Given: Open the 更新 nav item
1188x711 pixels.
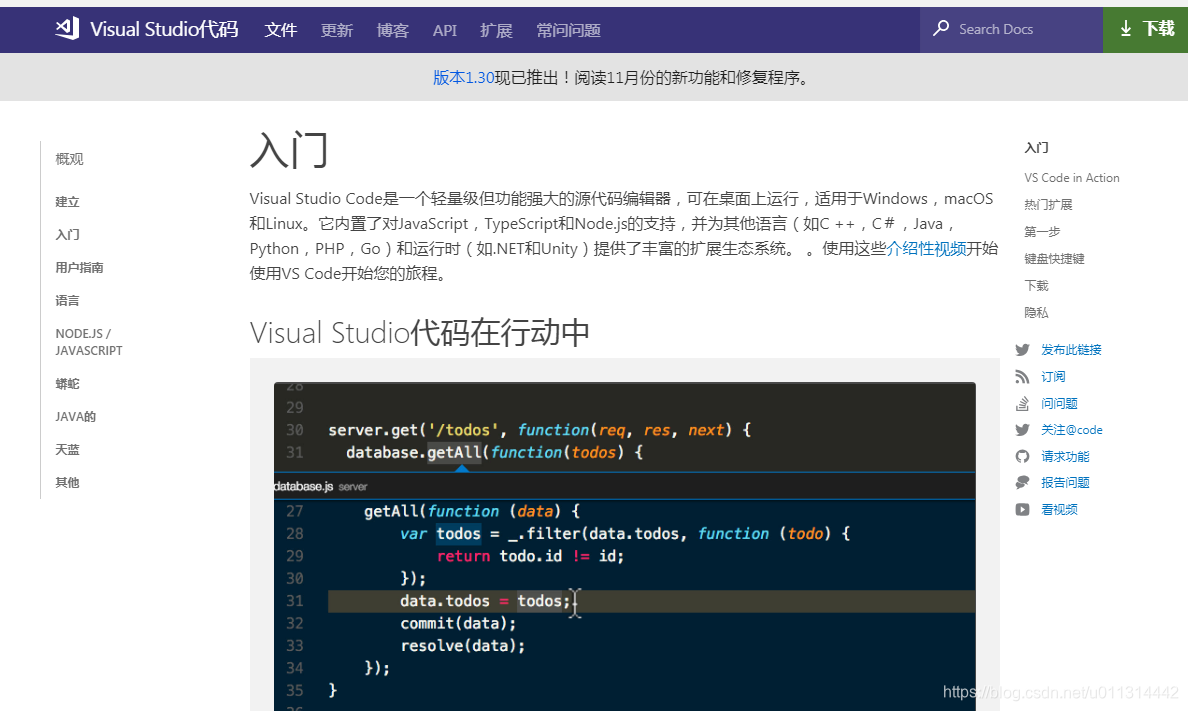Looking at the screenshot, I should click(x=336, y=30).
